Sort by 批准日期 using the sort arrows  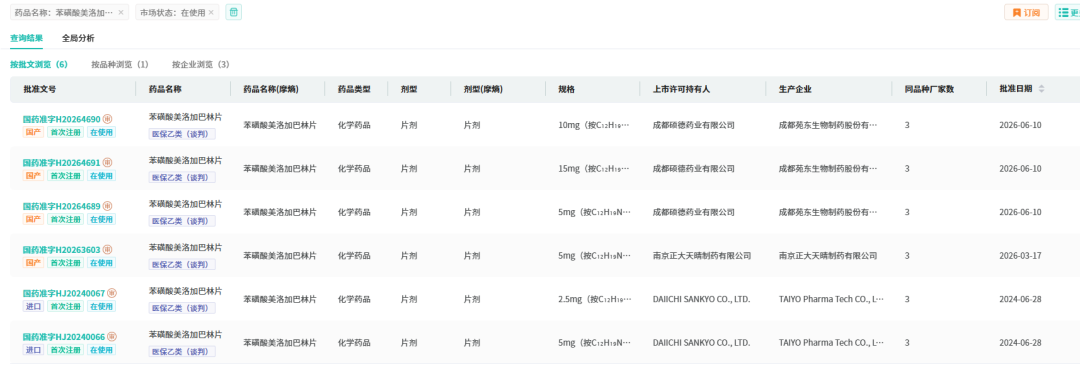[x=1041, y=89]
